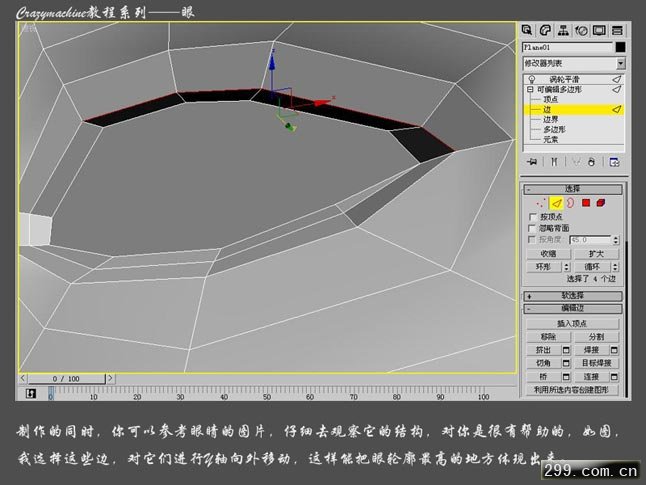
Task: Select Vertex sub-object icon in 选择 rollout
Action: pyautogui.click(x=541, y=203)
